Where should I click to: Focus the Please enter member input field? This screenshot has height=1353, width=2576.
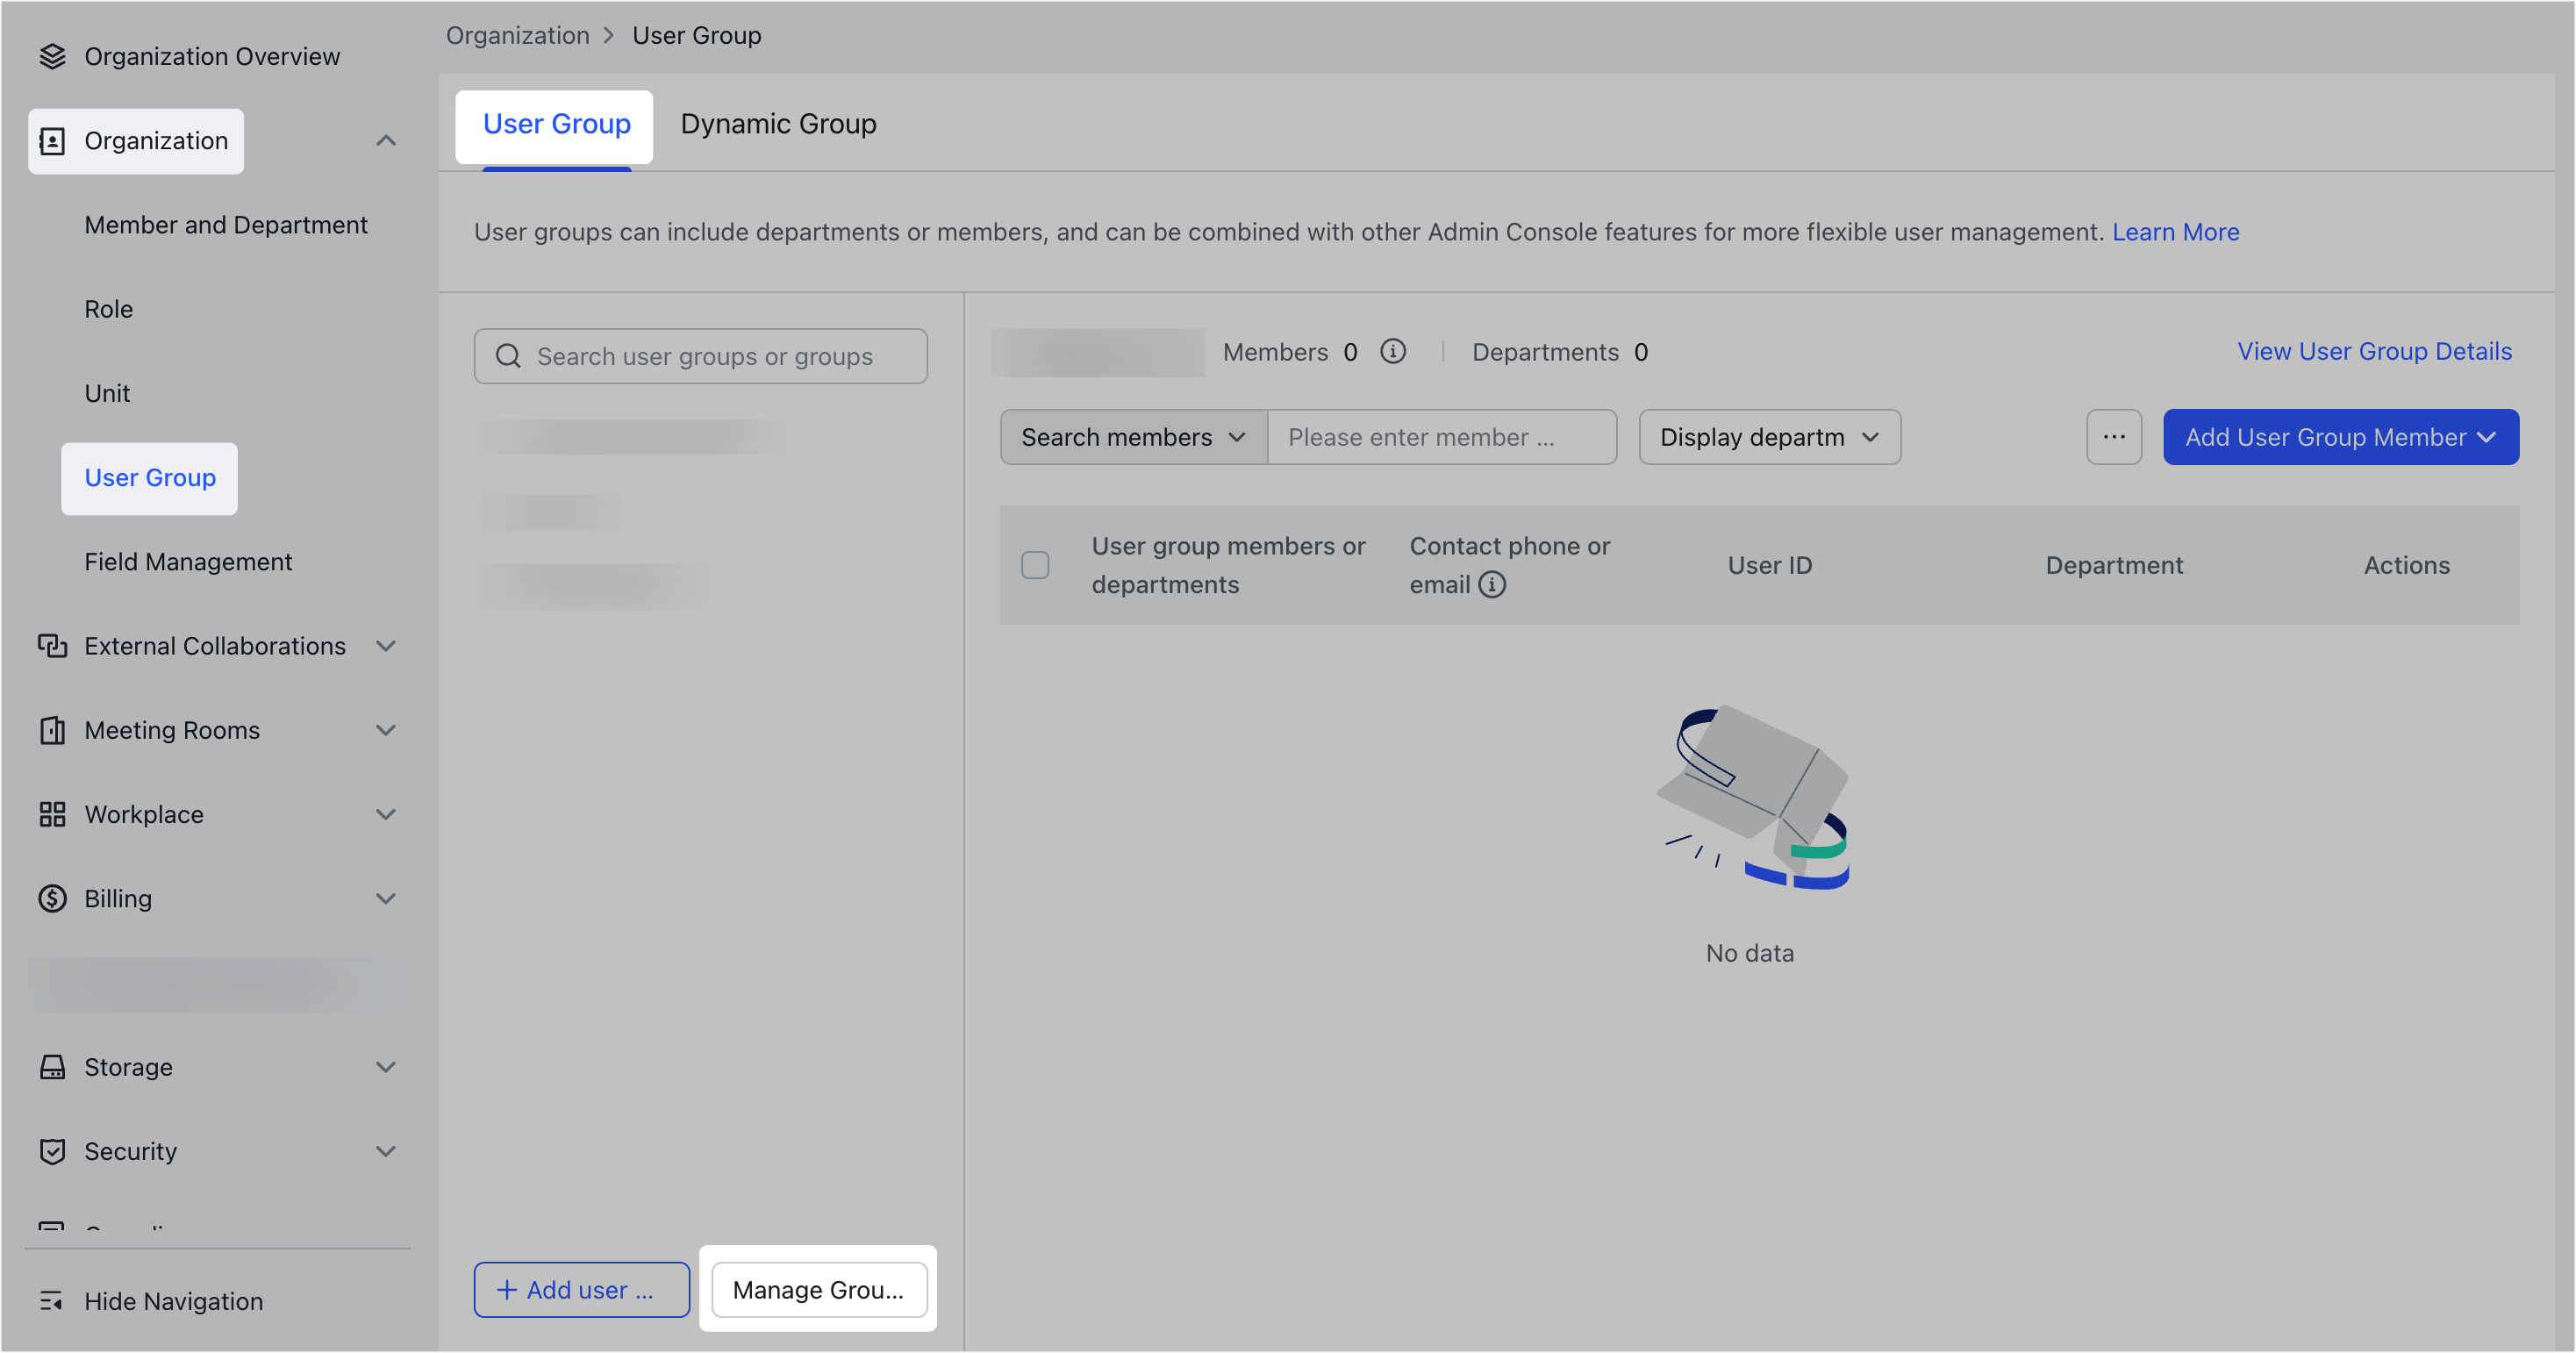(1441, 437)
